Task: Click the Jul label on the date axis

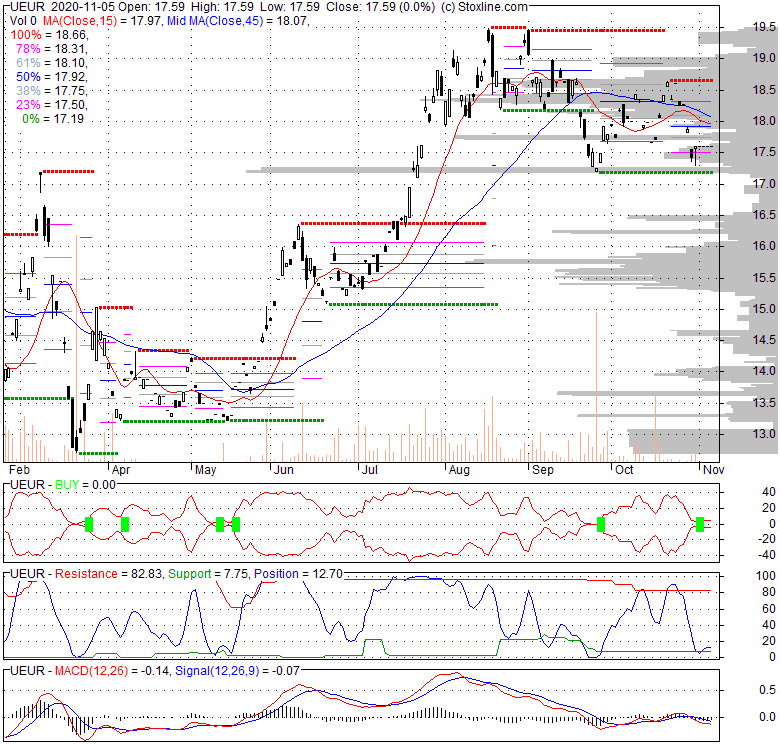Action: (x=370, y=469)
